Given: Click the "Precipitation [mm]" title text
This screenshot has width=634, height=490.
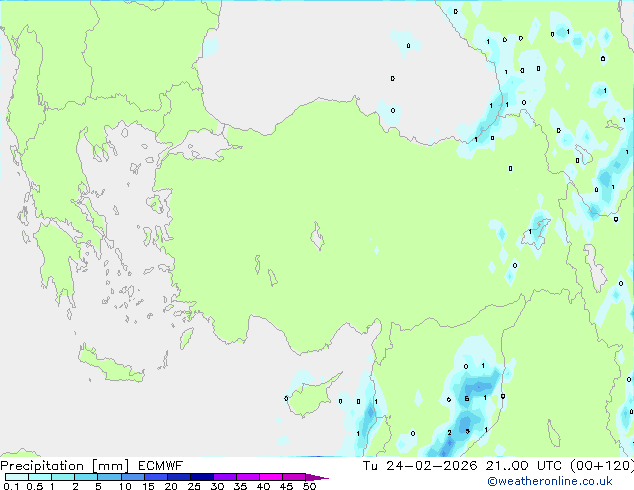Looking at the screenshot, I should pos(65,466).
